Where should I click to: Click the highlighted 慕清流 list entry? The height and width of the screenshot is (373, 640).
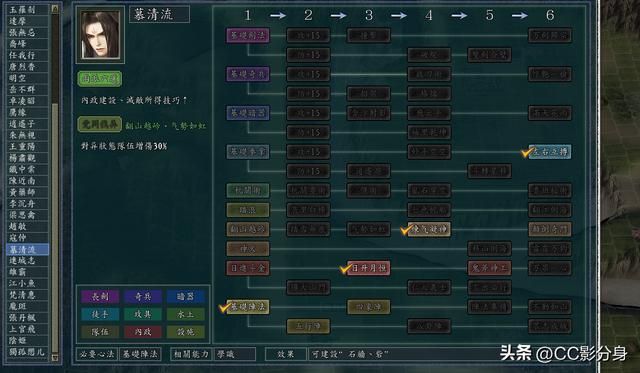(x=27, y=249)
